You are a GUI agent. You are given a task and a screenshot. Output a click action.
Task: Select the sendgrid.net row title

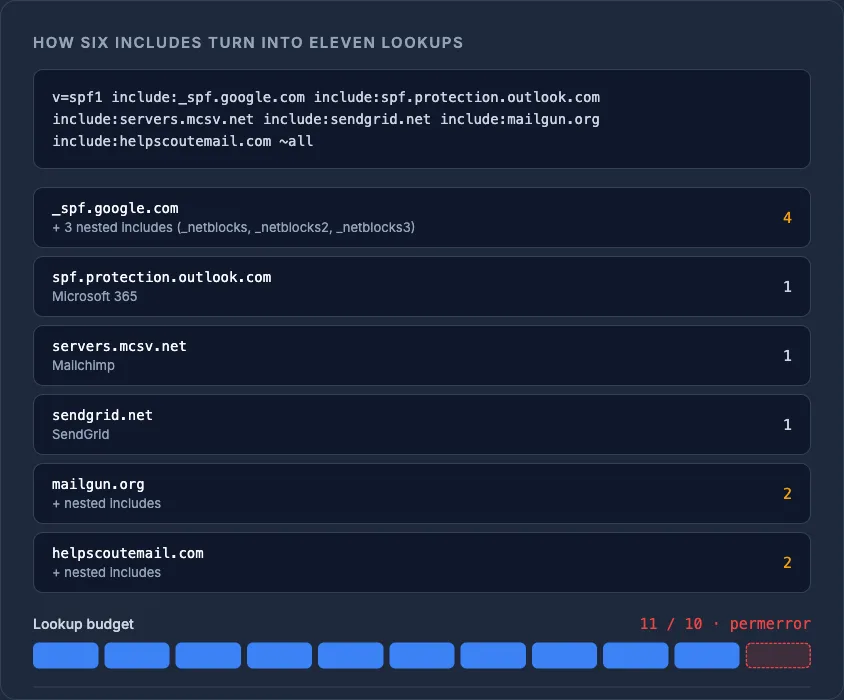pyautogui.click(x=102, y=415)
